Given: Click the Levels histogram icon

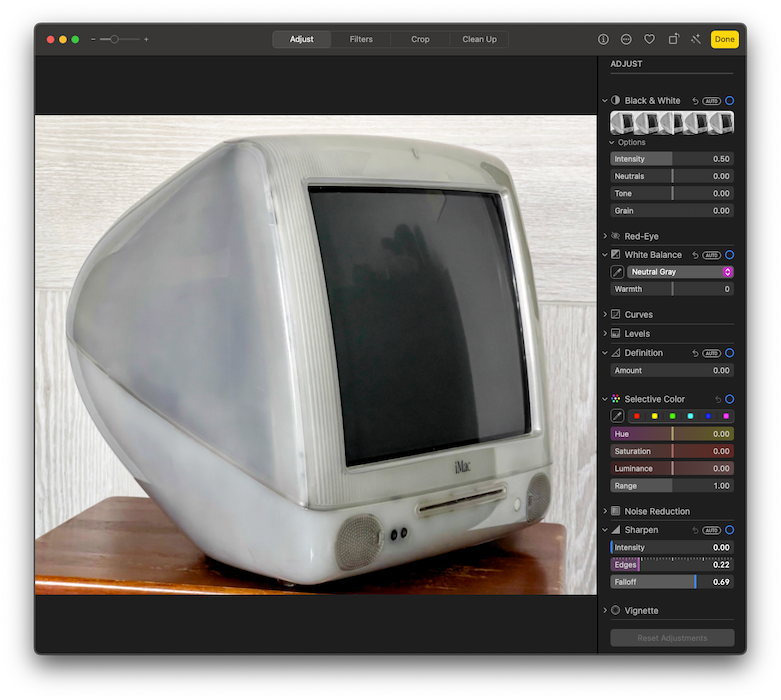Looking at the screenshot, I should (616, 333).
